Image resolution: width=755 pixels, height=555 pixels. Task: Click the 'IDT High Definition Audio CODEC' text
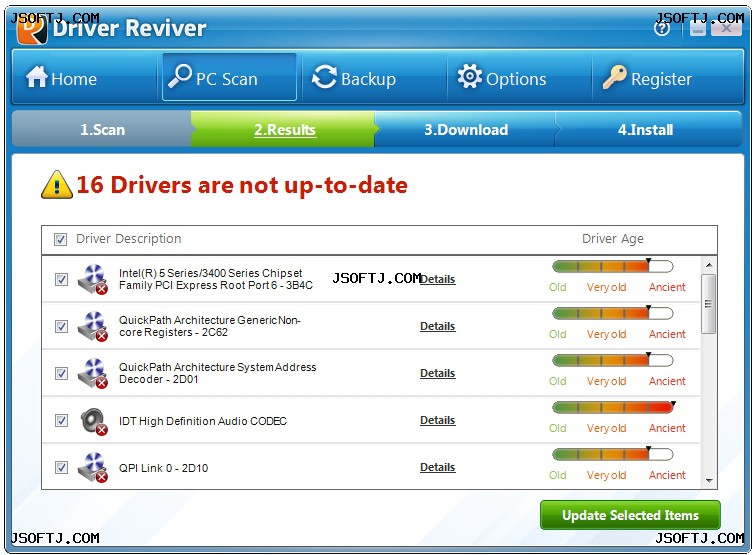tap(203, 421)
